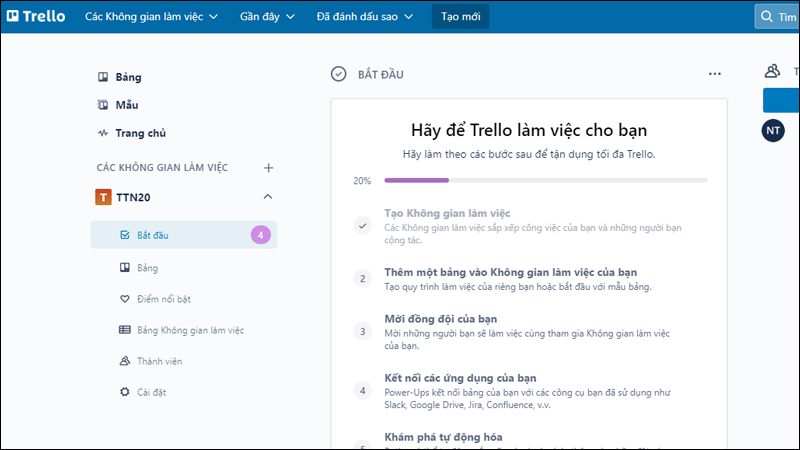Open the Gần đây dropdown menu
Image resolution: width=800 pixels, height=450 pixels.
pos(267,17)
